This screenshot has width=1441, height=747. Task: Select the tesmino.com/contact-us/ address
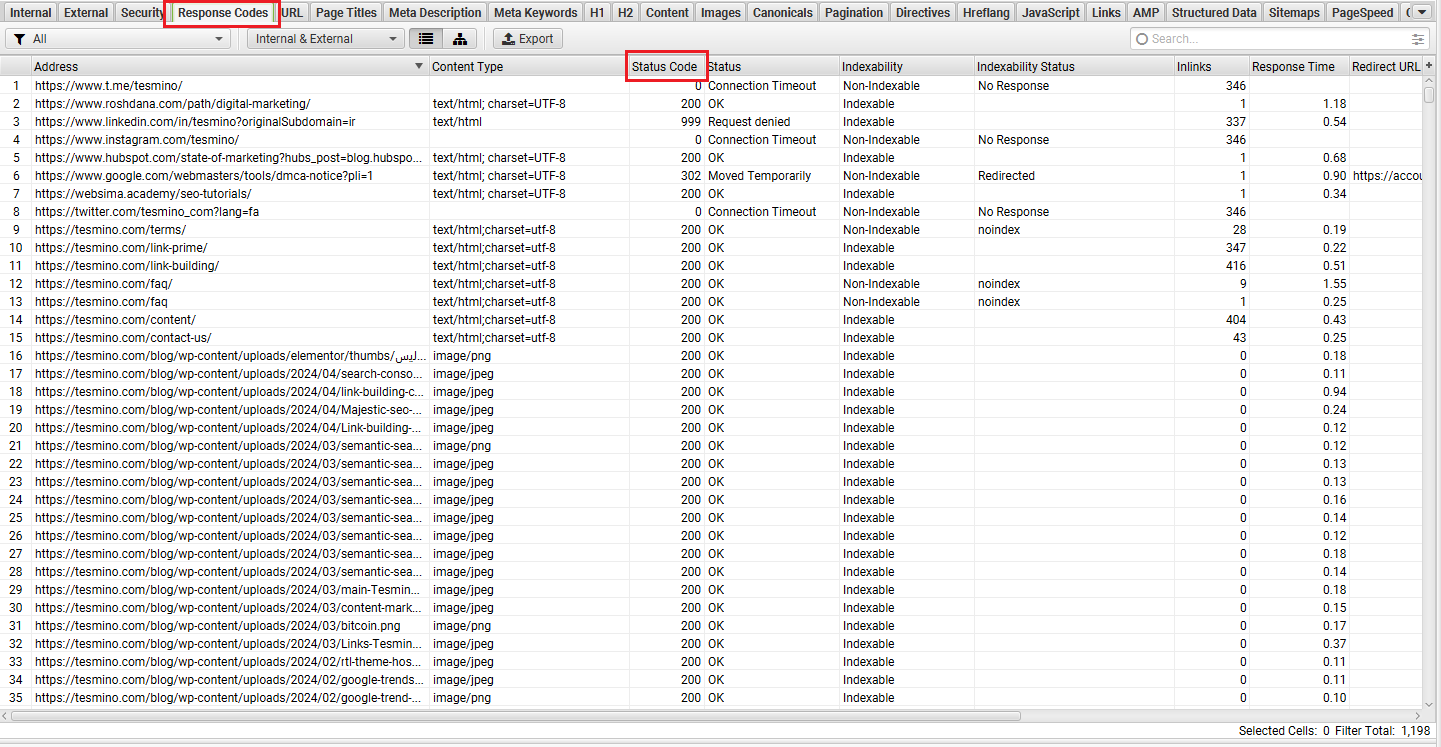coord(123,338)
